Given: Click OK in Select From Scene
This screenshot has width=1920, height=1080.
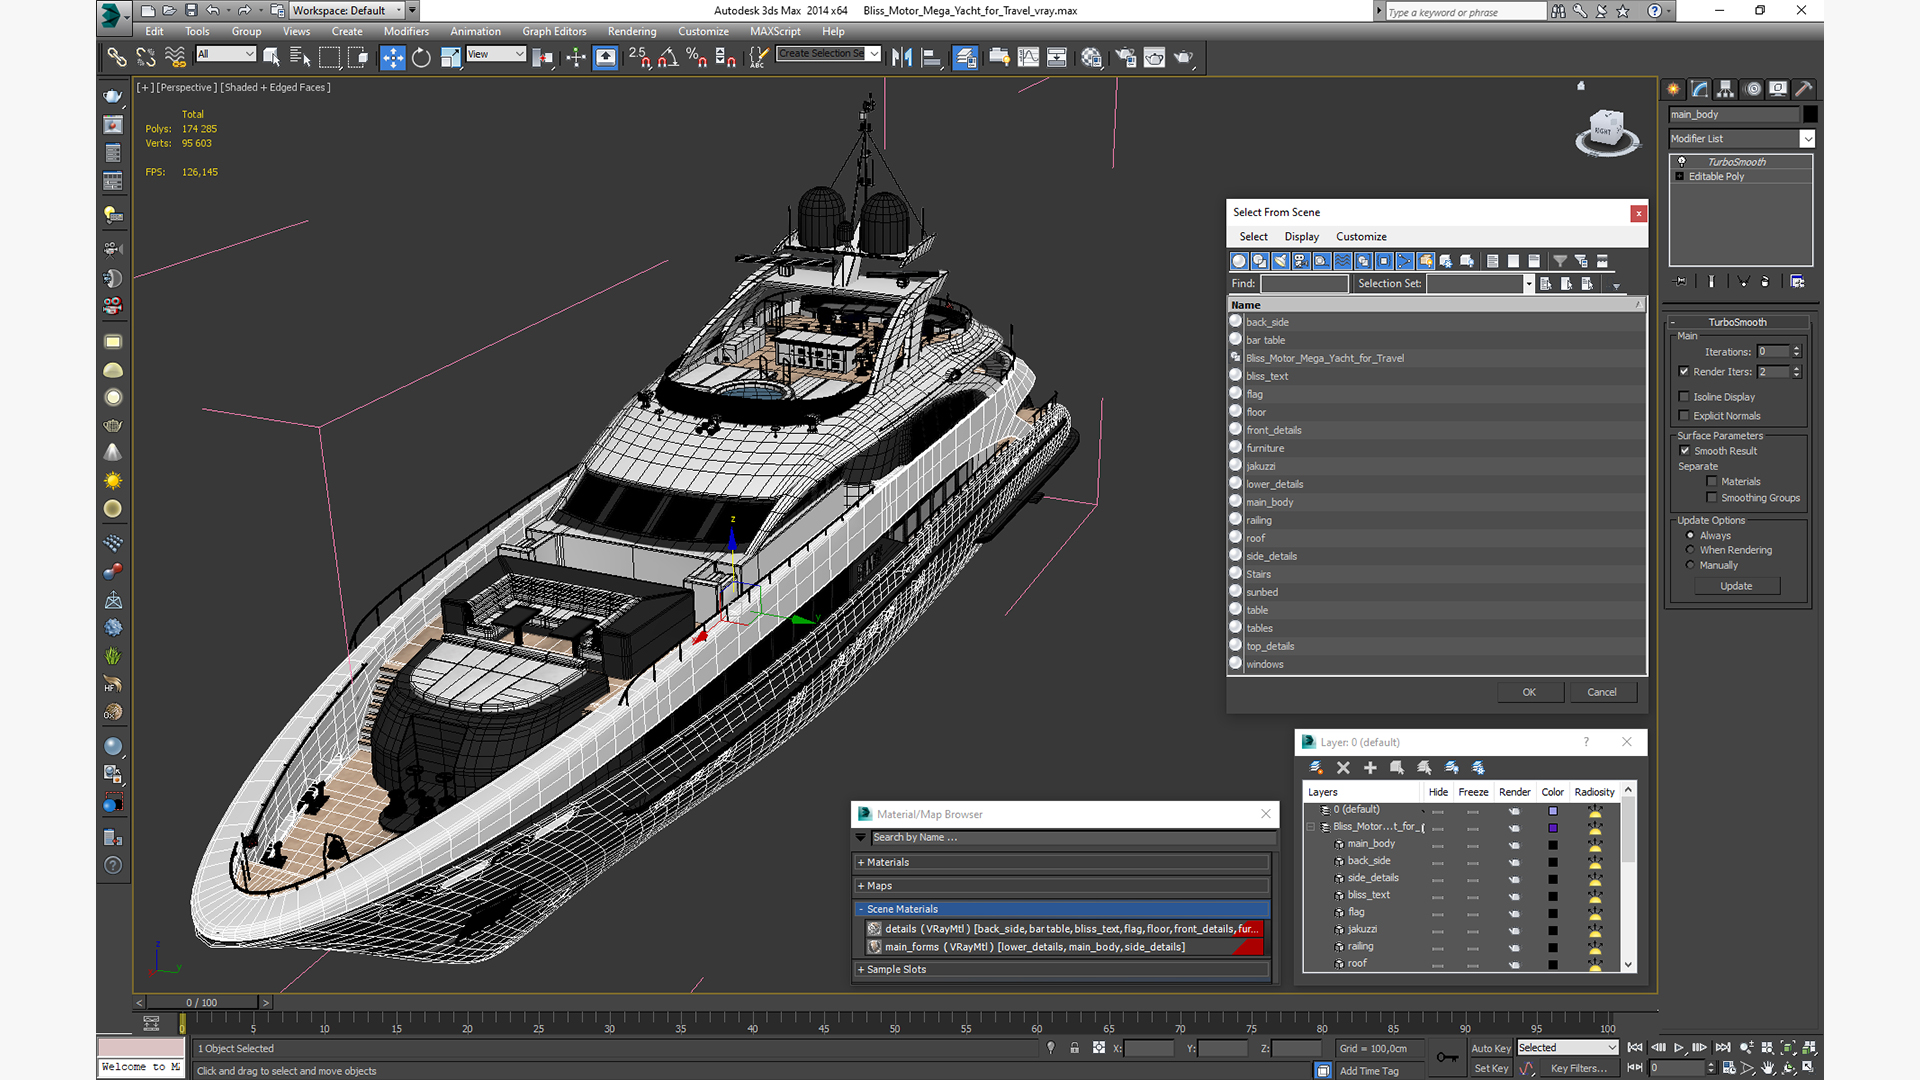Looking at the screenshot, I should pos(1529,692).
